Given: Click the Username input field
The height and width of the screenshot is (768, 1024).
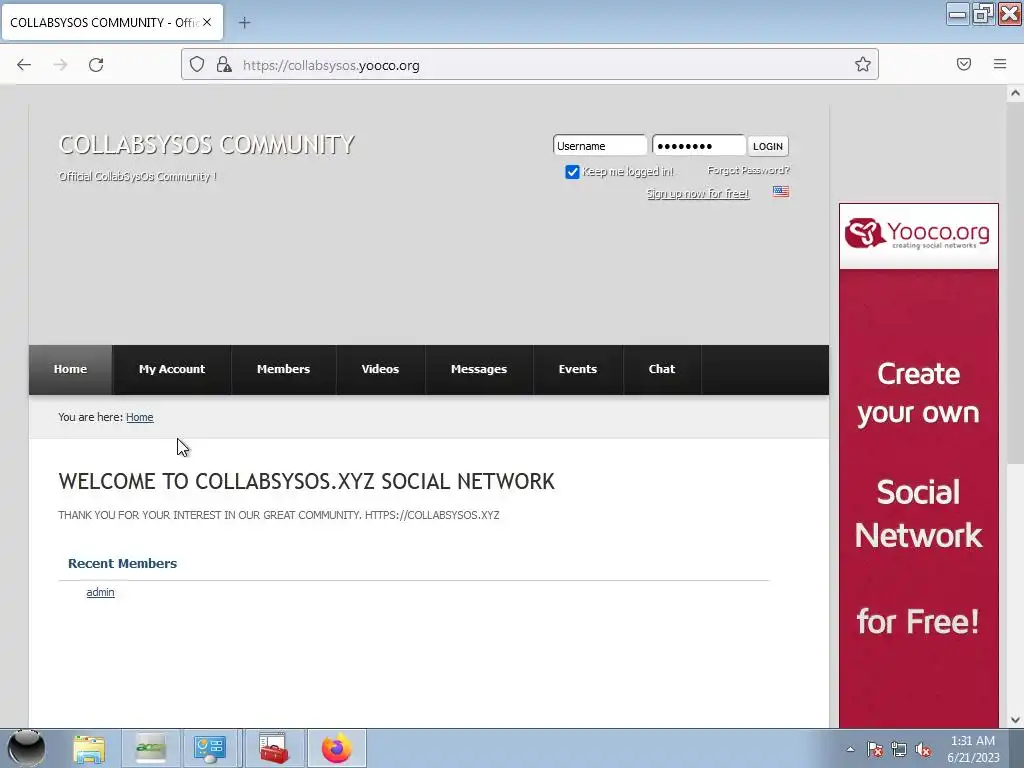Looking at the screenshot, I should [x=600, y=146].
